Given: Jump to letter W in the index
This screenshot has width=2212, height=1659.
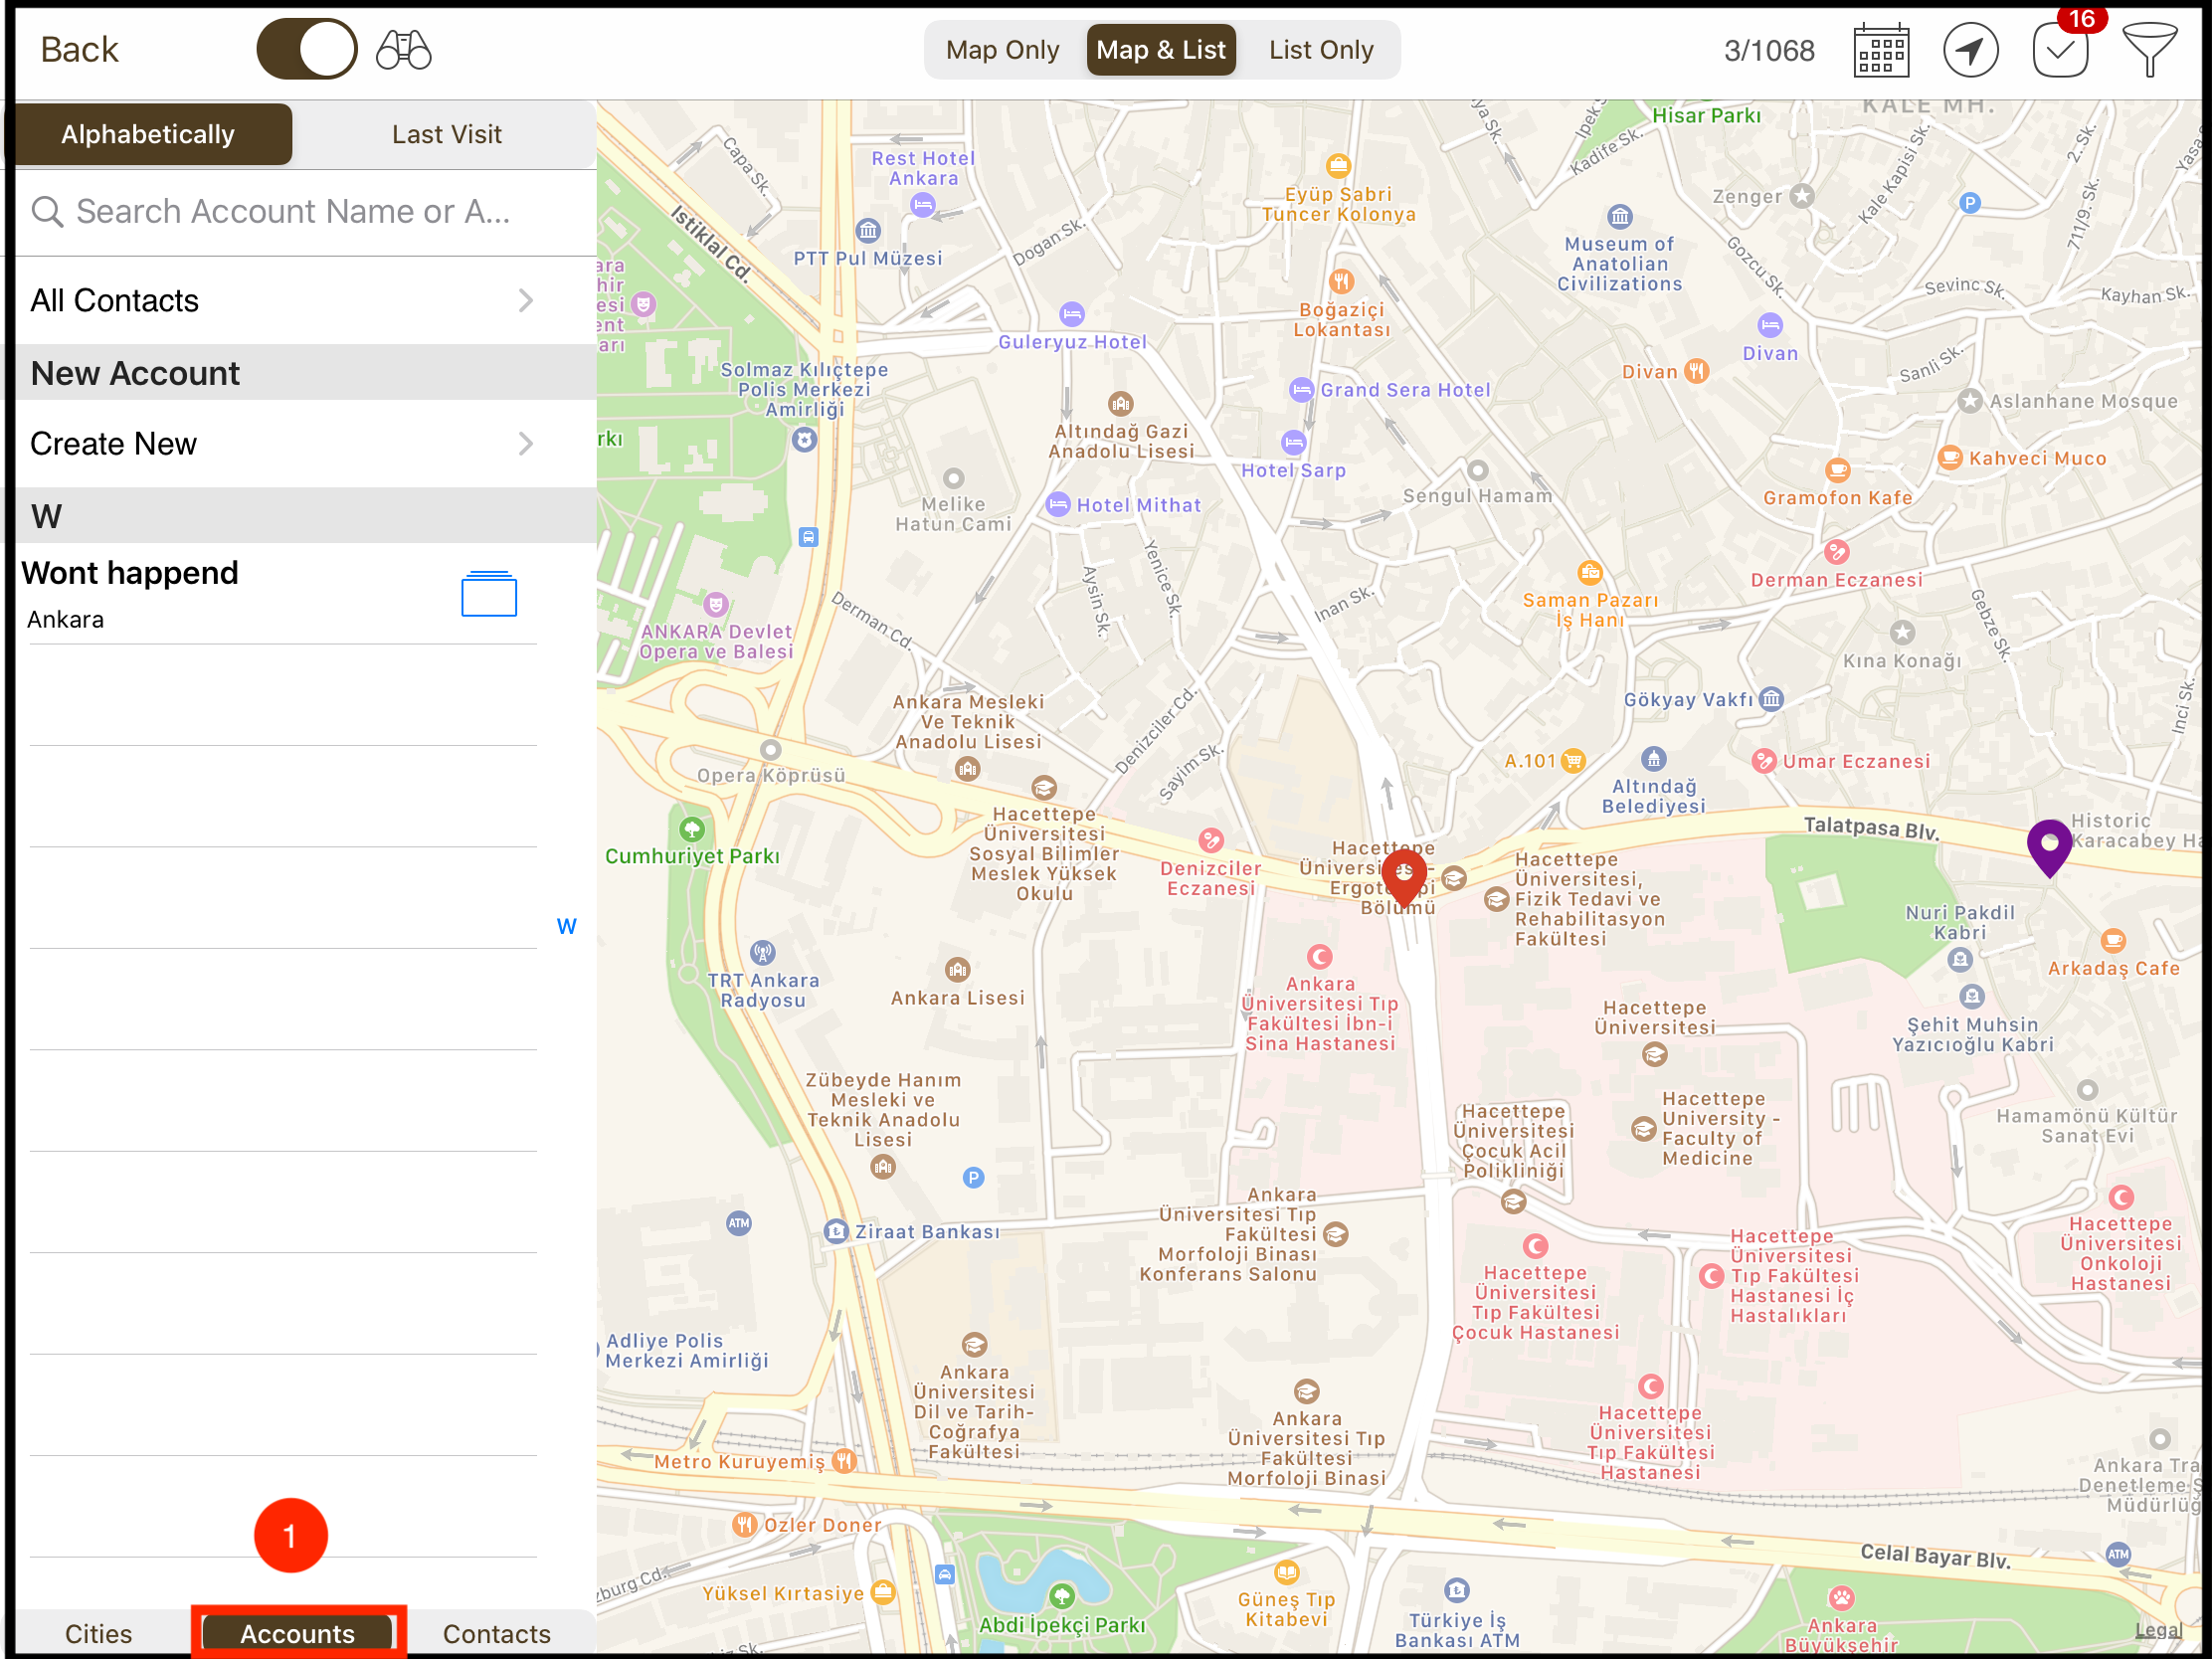Looking at the screenshot, I should 566,925.
